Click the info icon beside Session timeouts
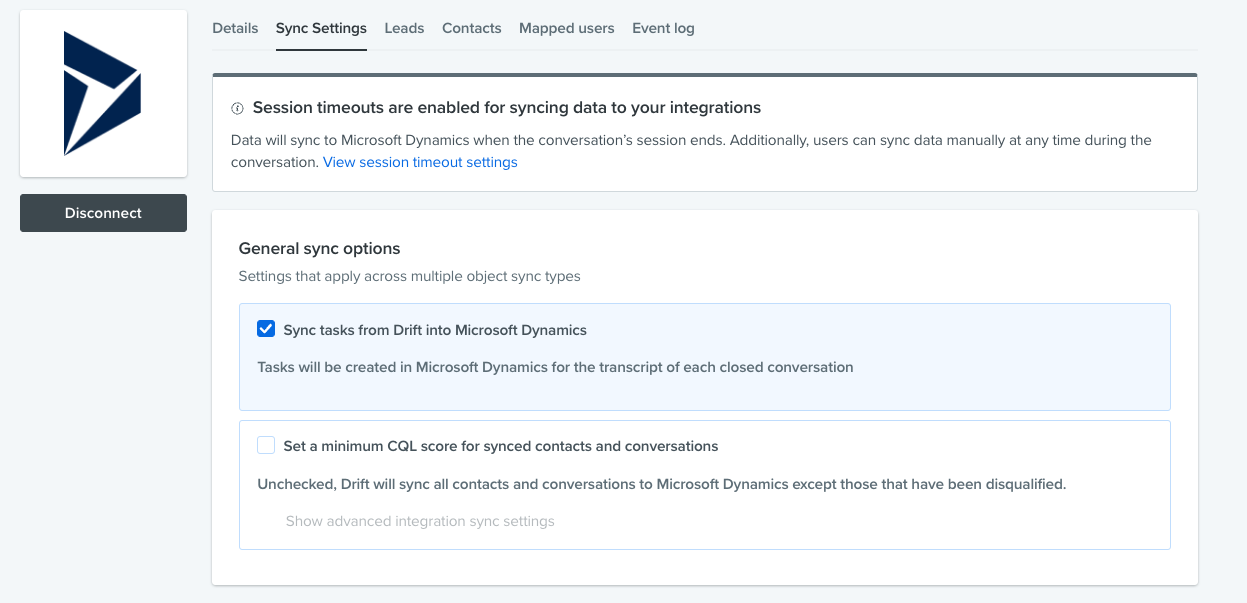This screenshot has height=603, width=1247. 237,108
